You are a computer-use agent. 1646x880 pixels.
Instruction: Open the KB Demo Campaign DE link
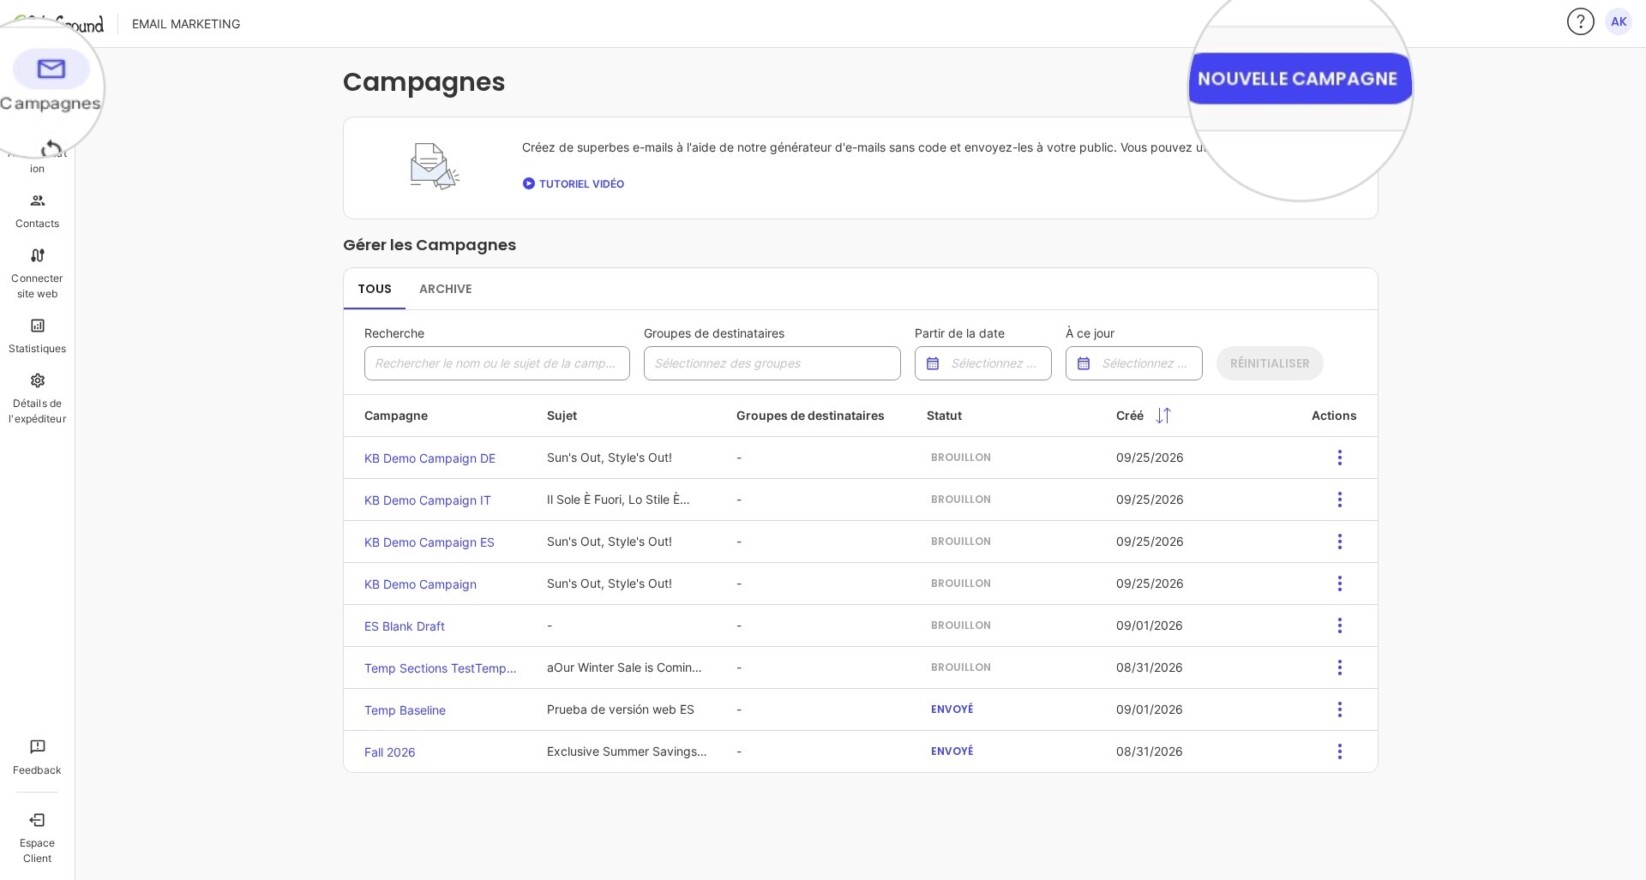(430, 458)
